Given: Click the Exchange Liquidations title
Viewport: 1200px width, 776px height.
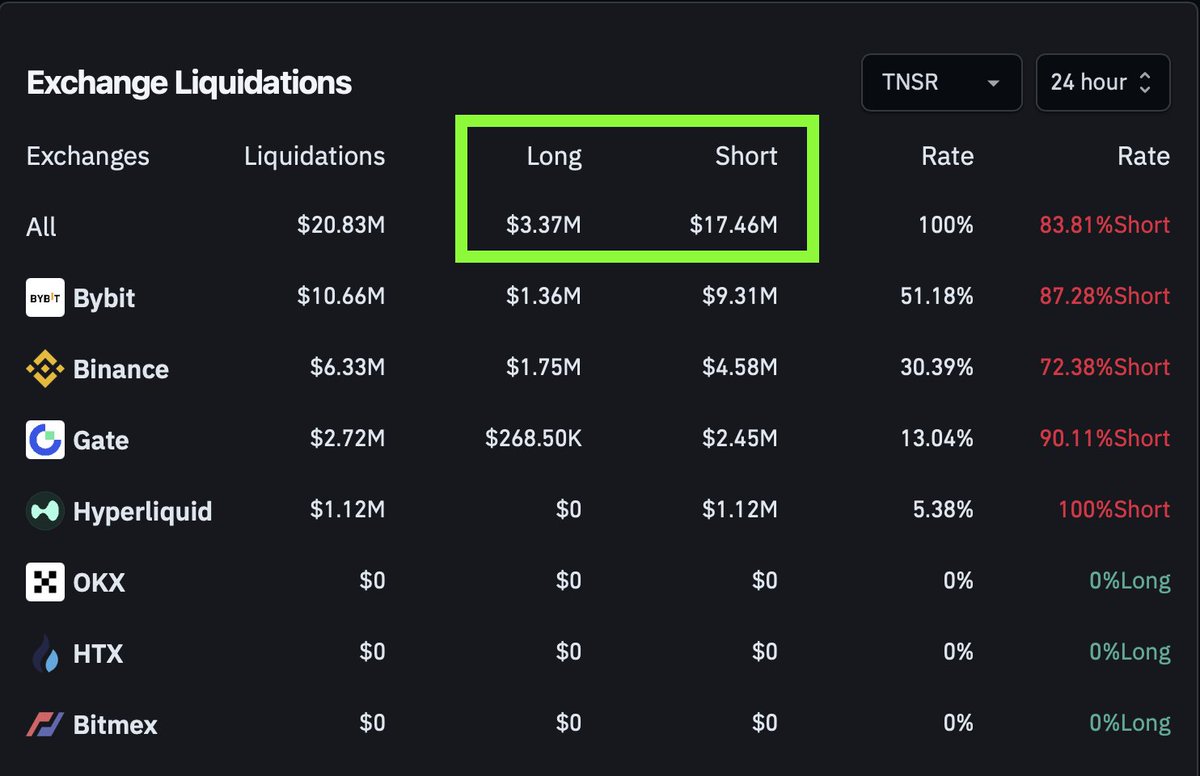Looking at the screenshot, I should [189, 83].
